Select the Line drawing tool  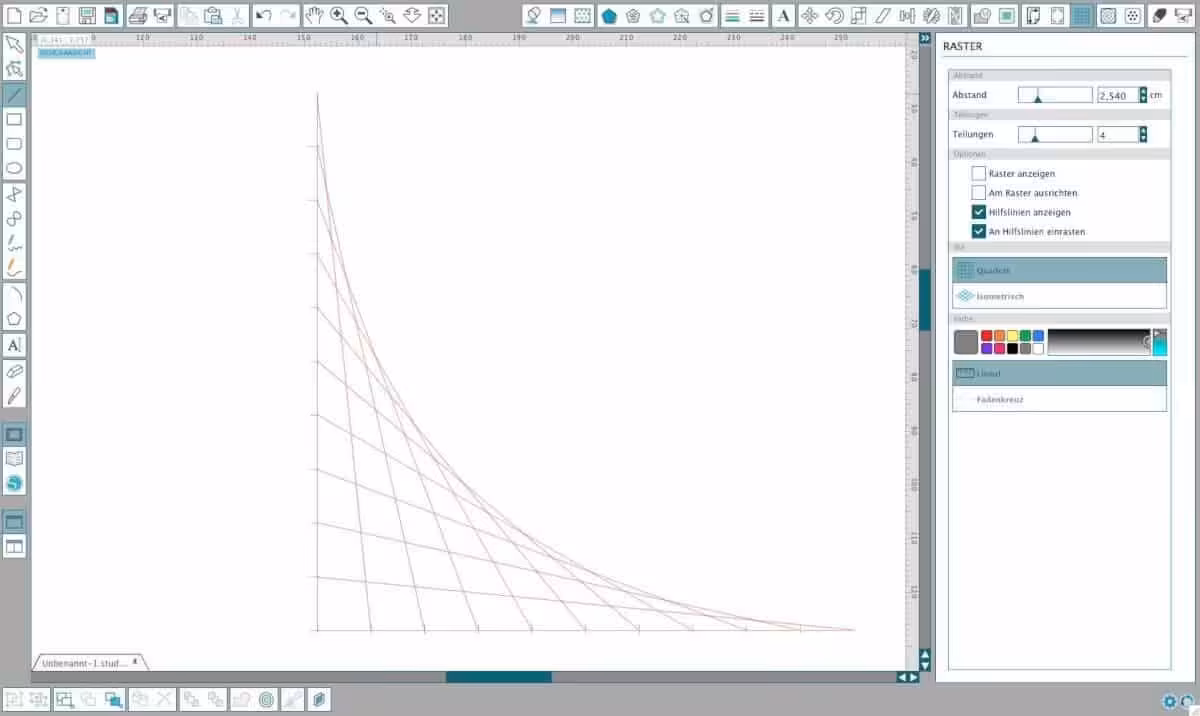14,95
